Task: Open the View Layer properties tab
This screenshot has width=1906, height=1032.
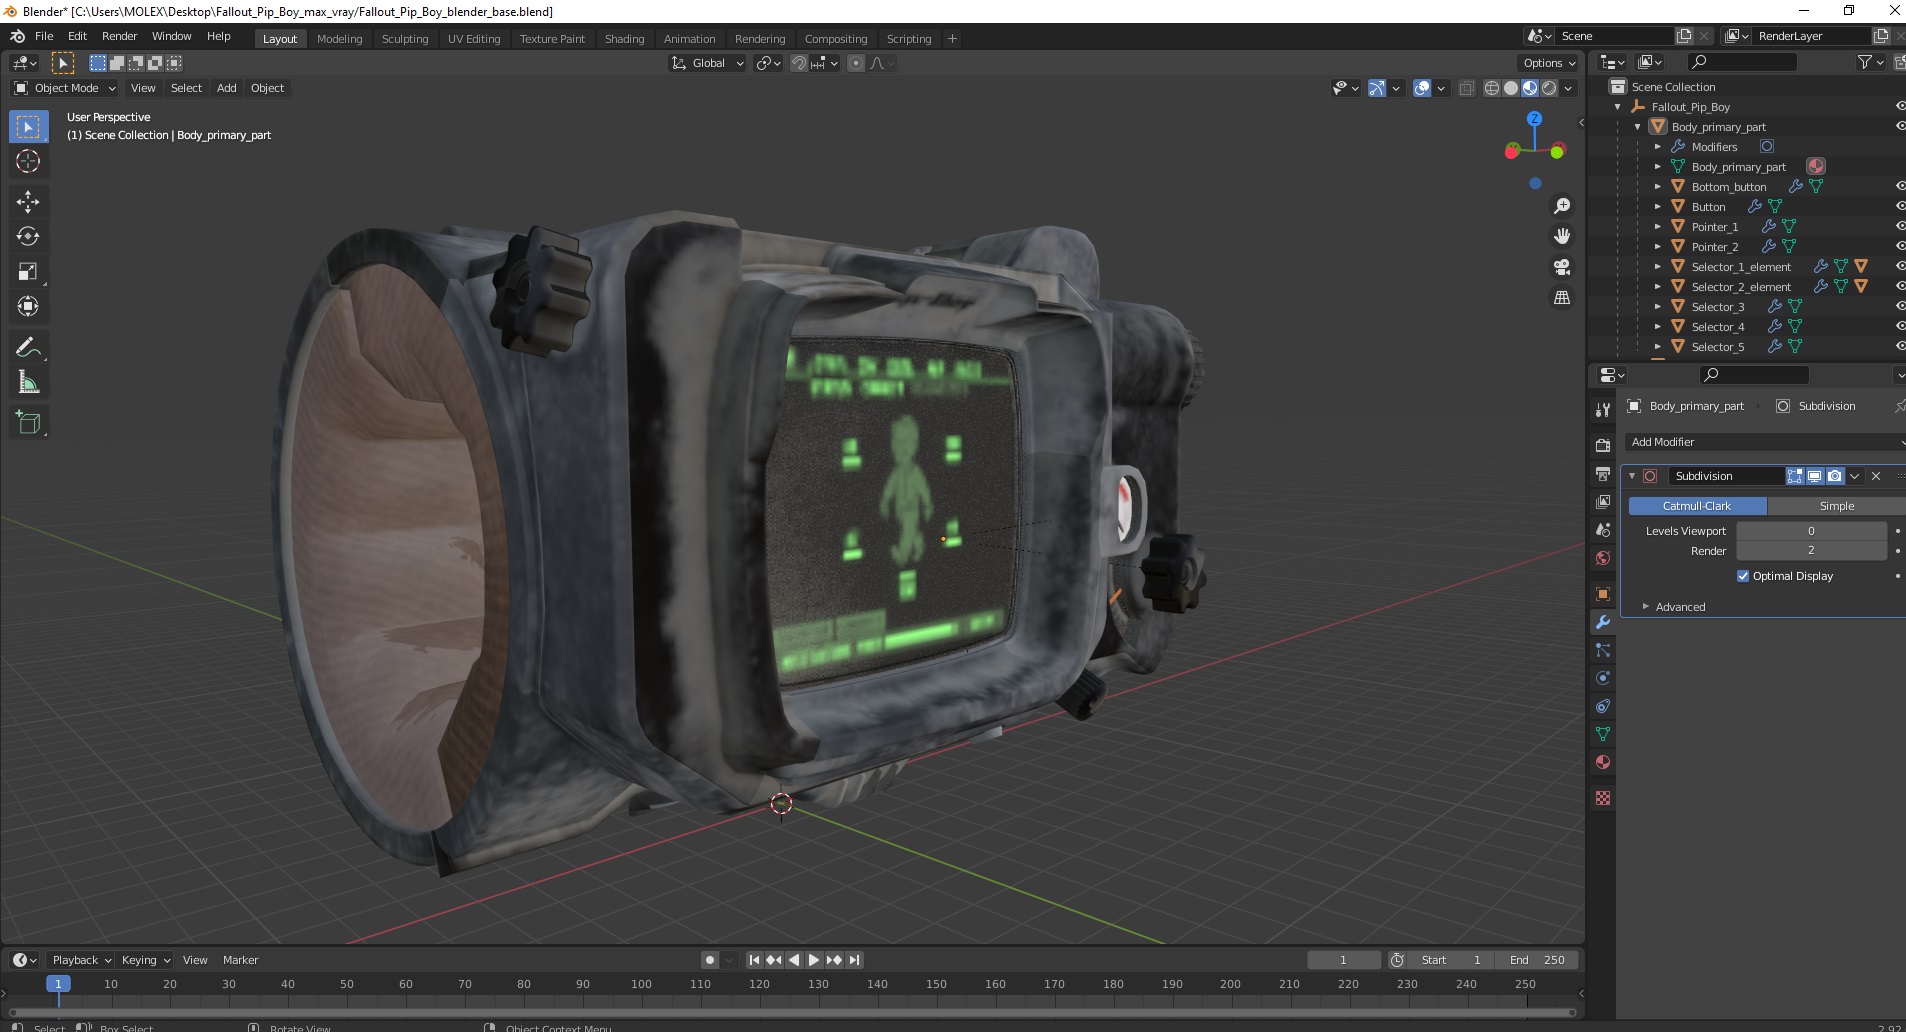Action: [x=1603, y=501]
